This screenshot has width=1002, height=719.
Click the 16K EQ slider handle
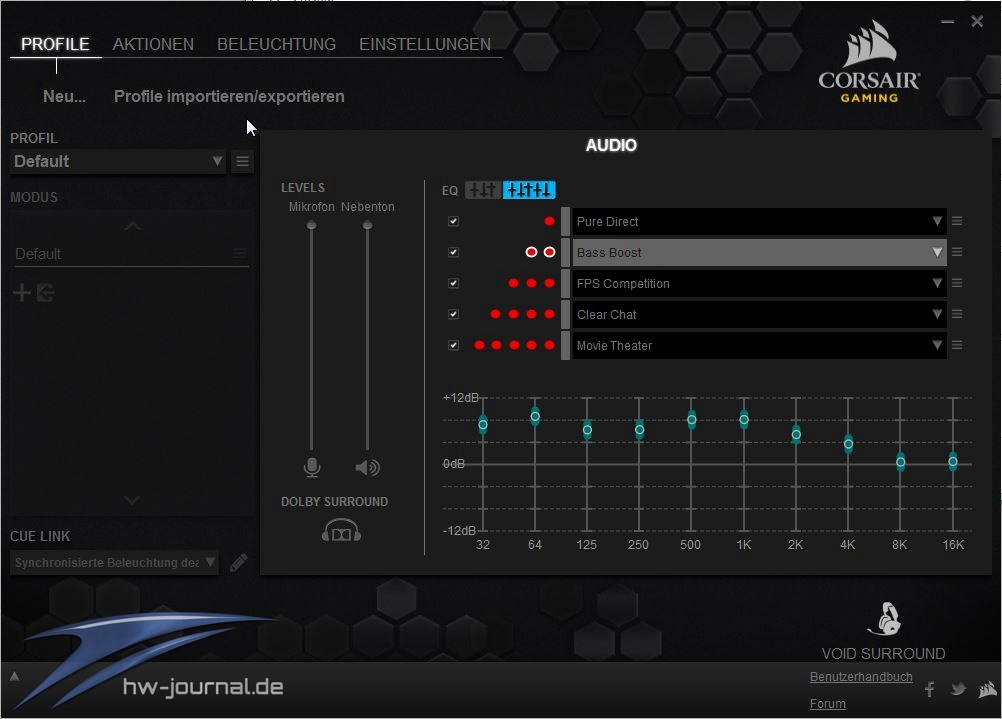[953, 461]
